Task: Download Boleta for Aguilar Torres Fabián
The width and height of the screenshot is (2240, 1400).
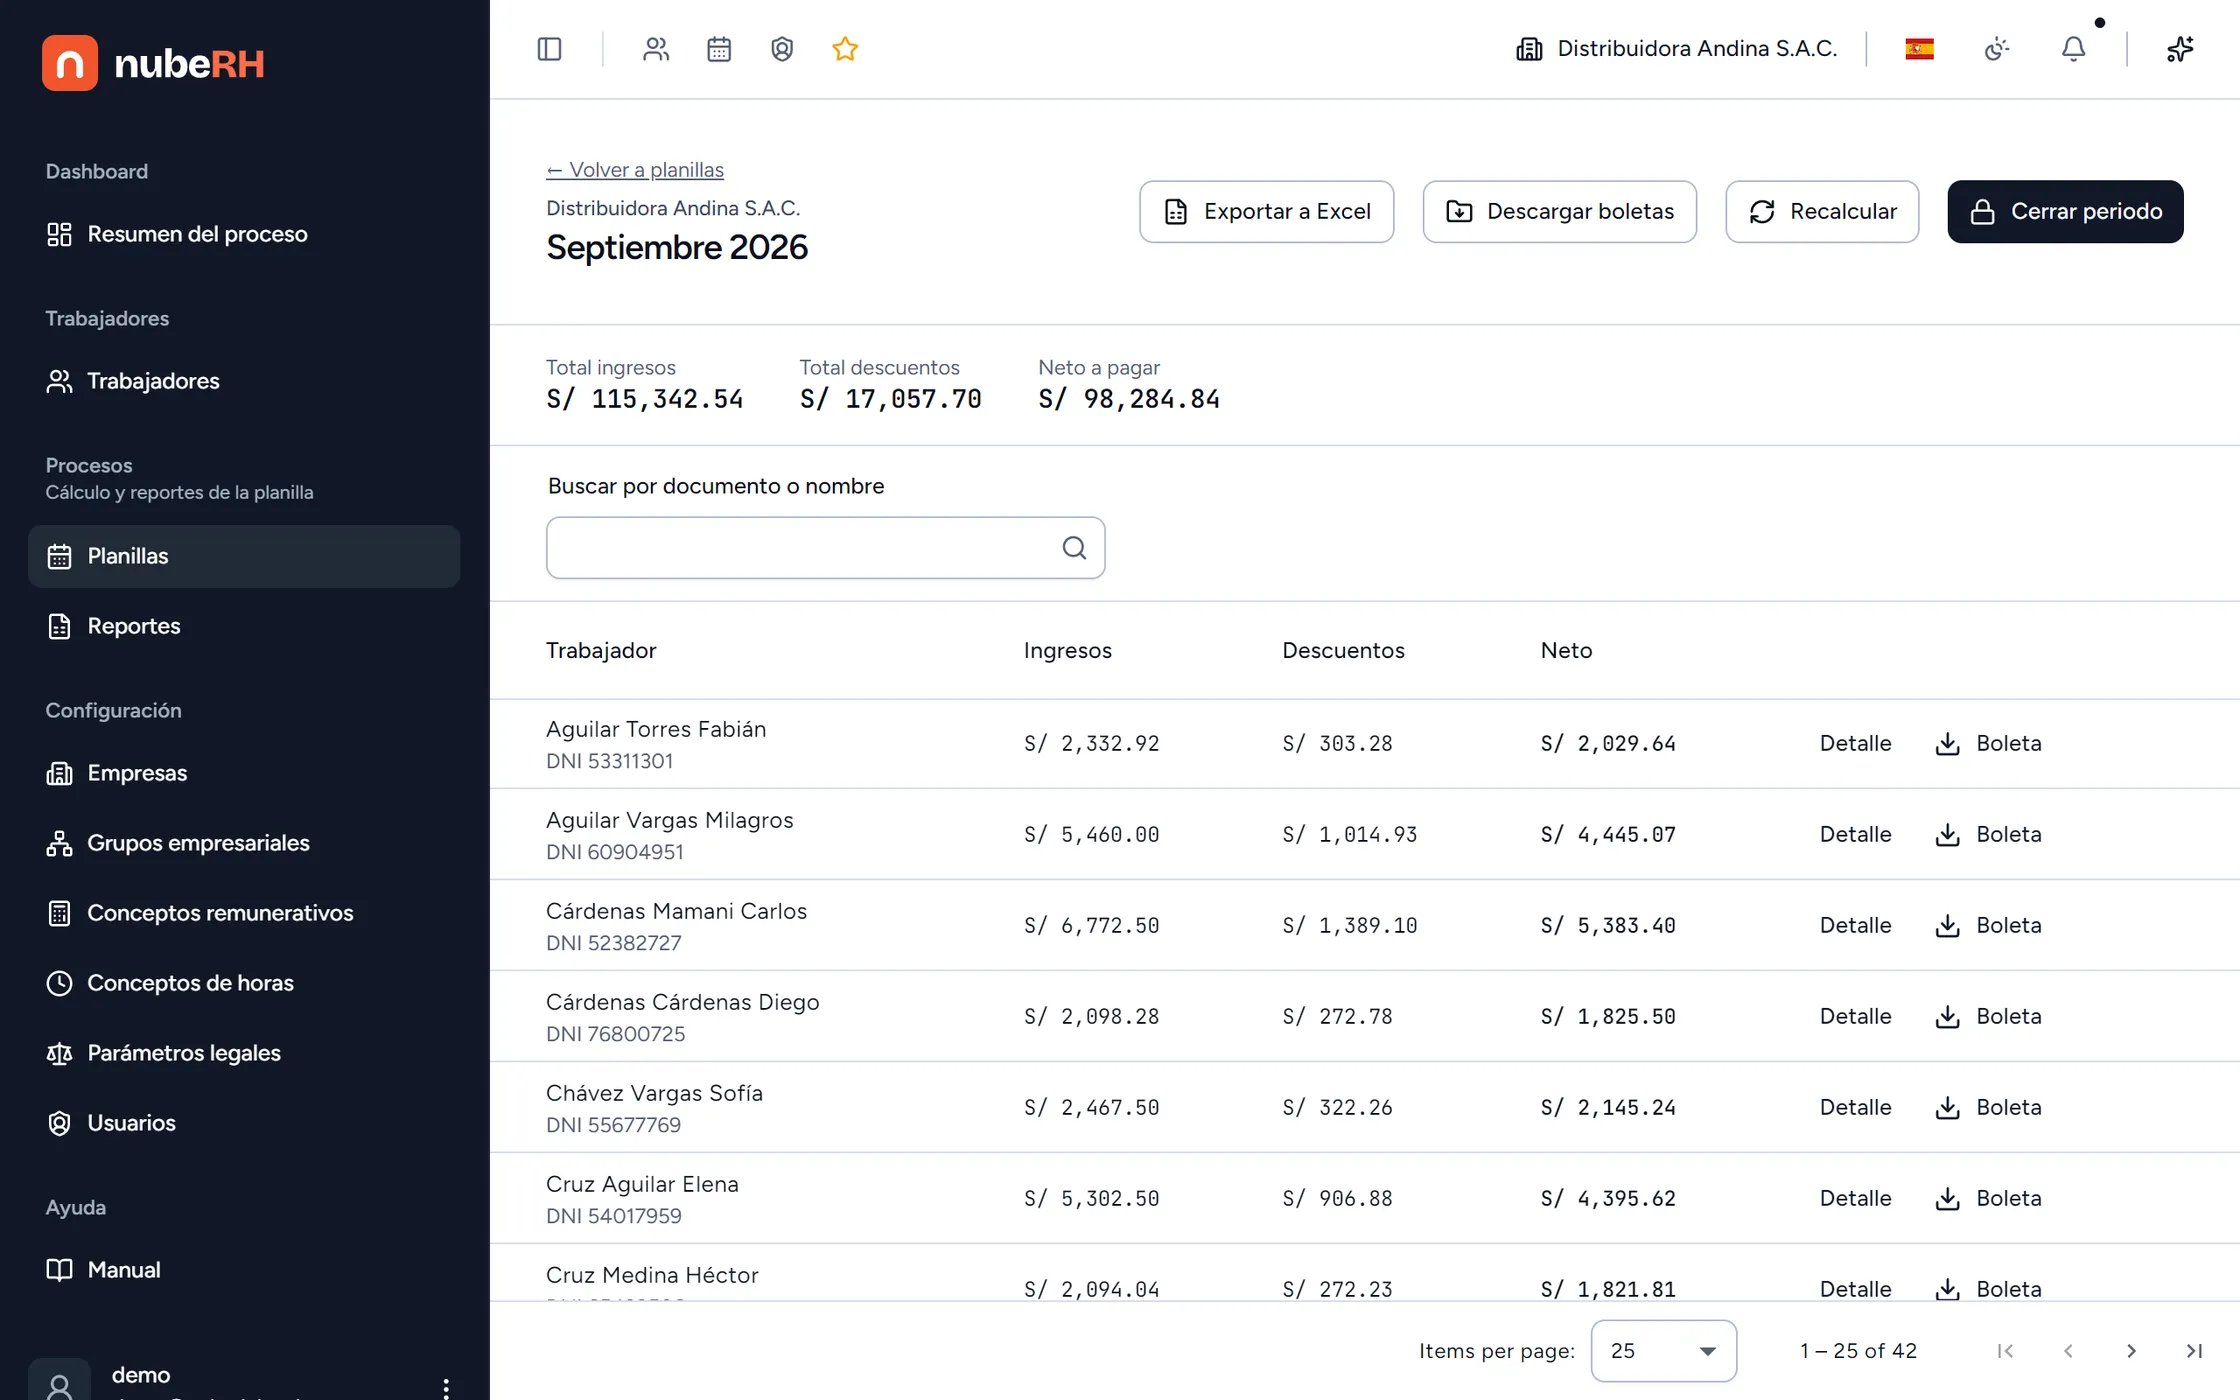Action: click(x=1988, y=743)
